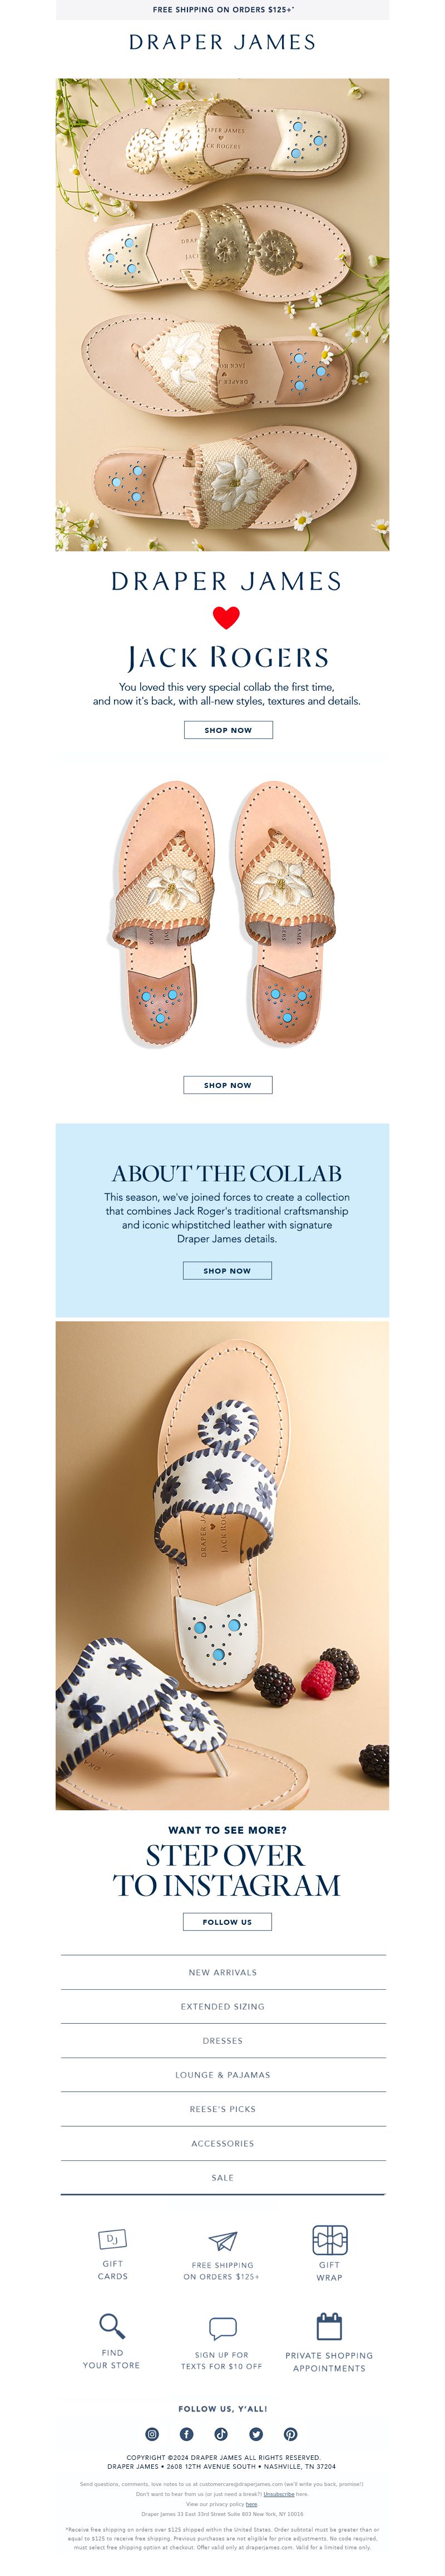
Task: Open the navy floral sandal image
Action: click(222, 1565)
